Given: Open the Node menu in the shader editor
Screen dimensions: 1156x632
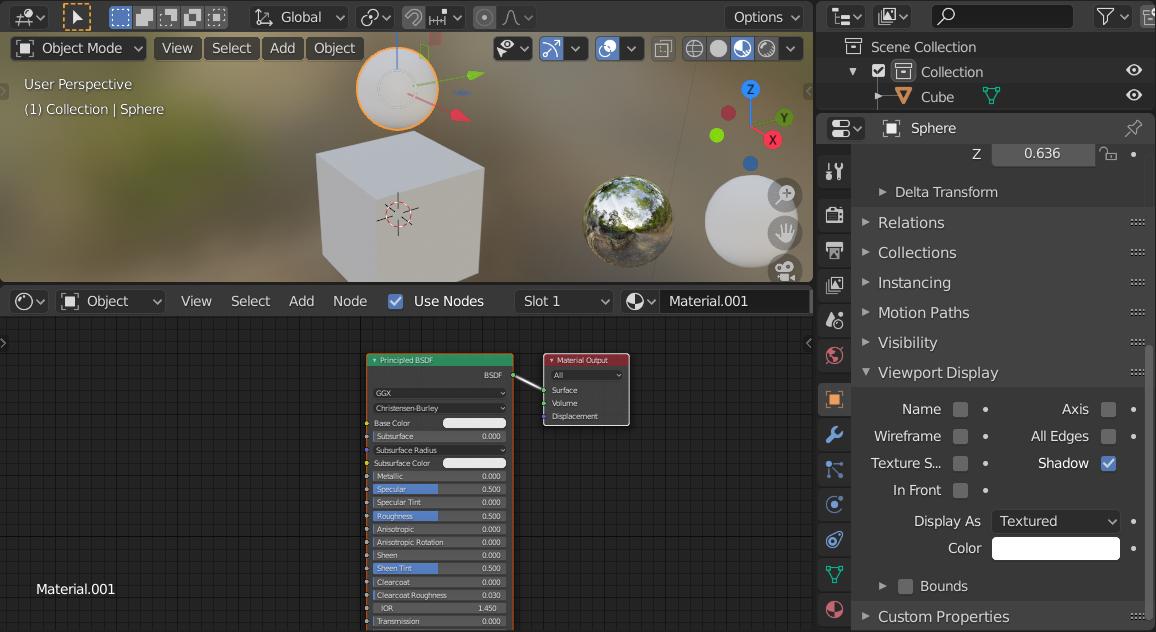Looking at the screenshot, I should (x=350, y=301).
